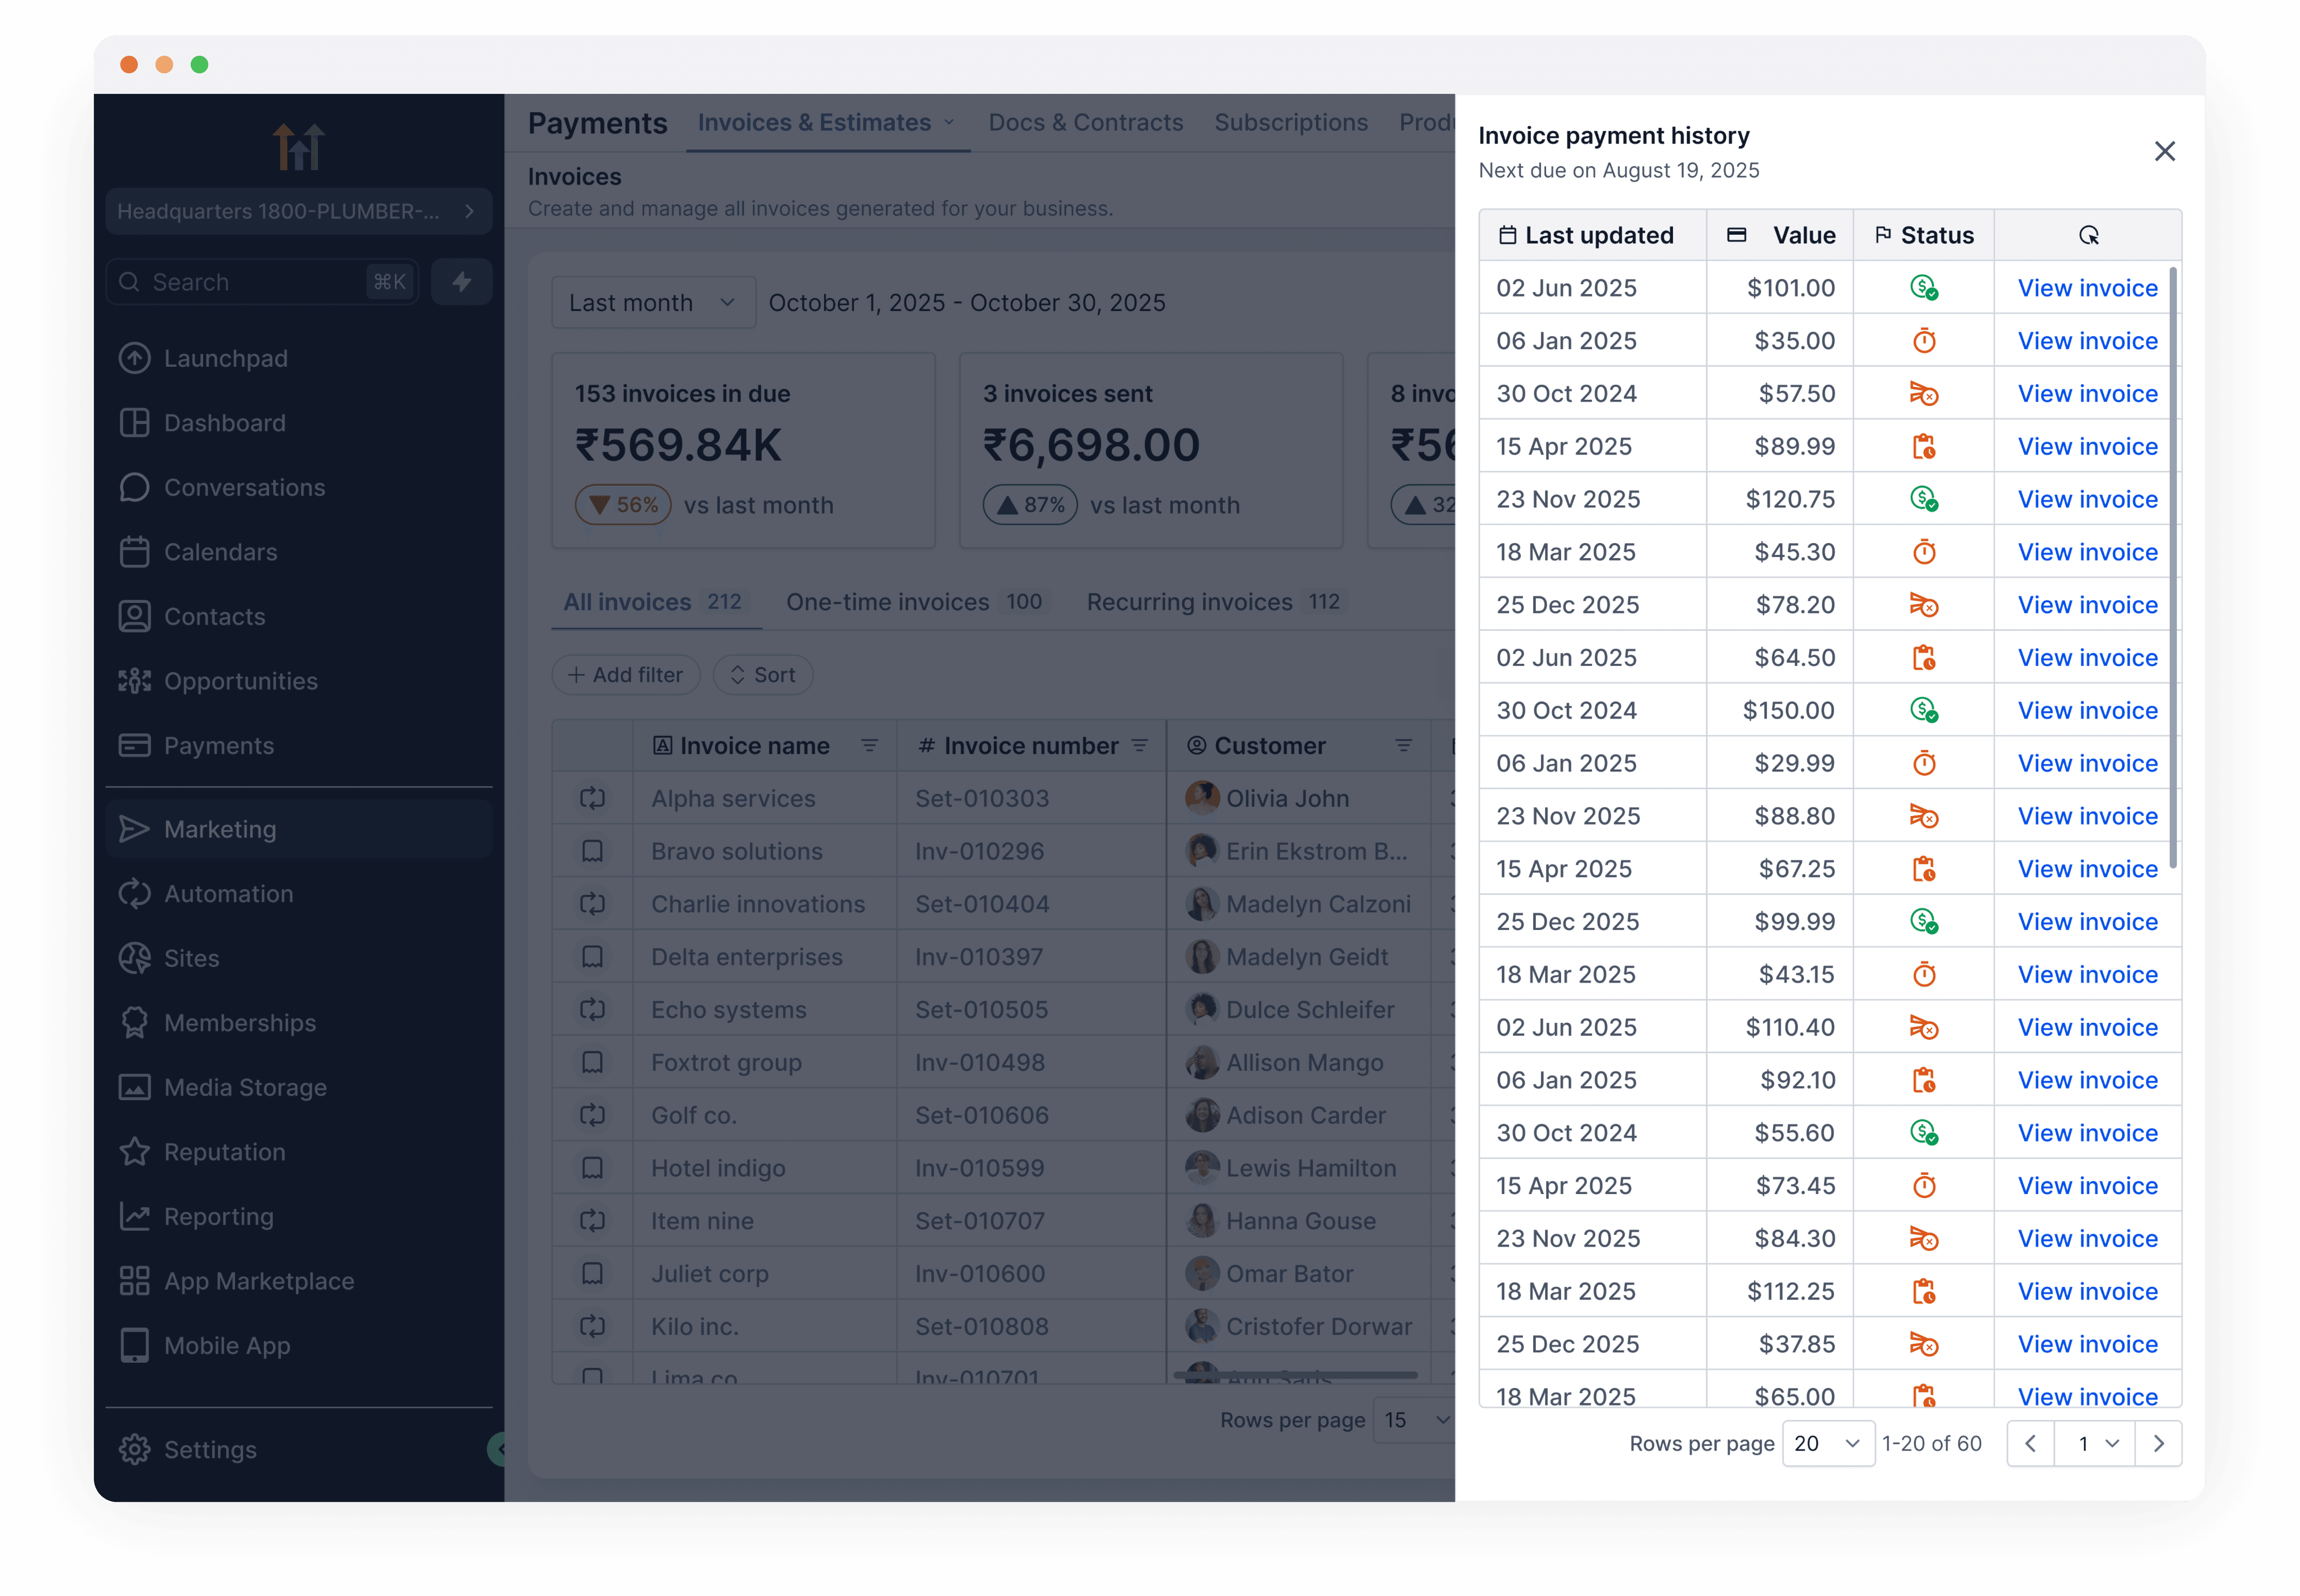Toggle the Bravo solutions row icon
The width and height of the screenshot is (2300, 1596).
click(x=592, y=851)
